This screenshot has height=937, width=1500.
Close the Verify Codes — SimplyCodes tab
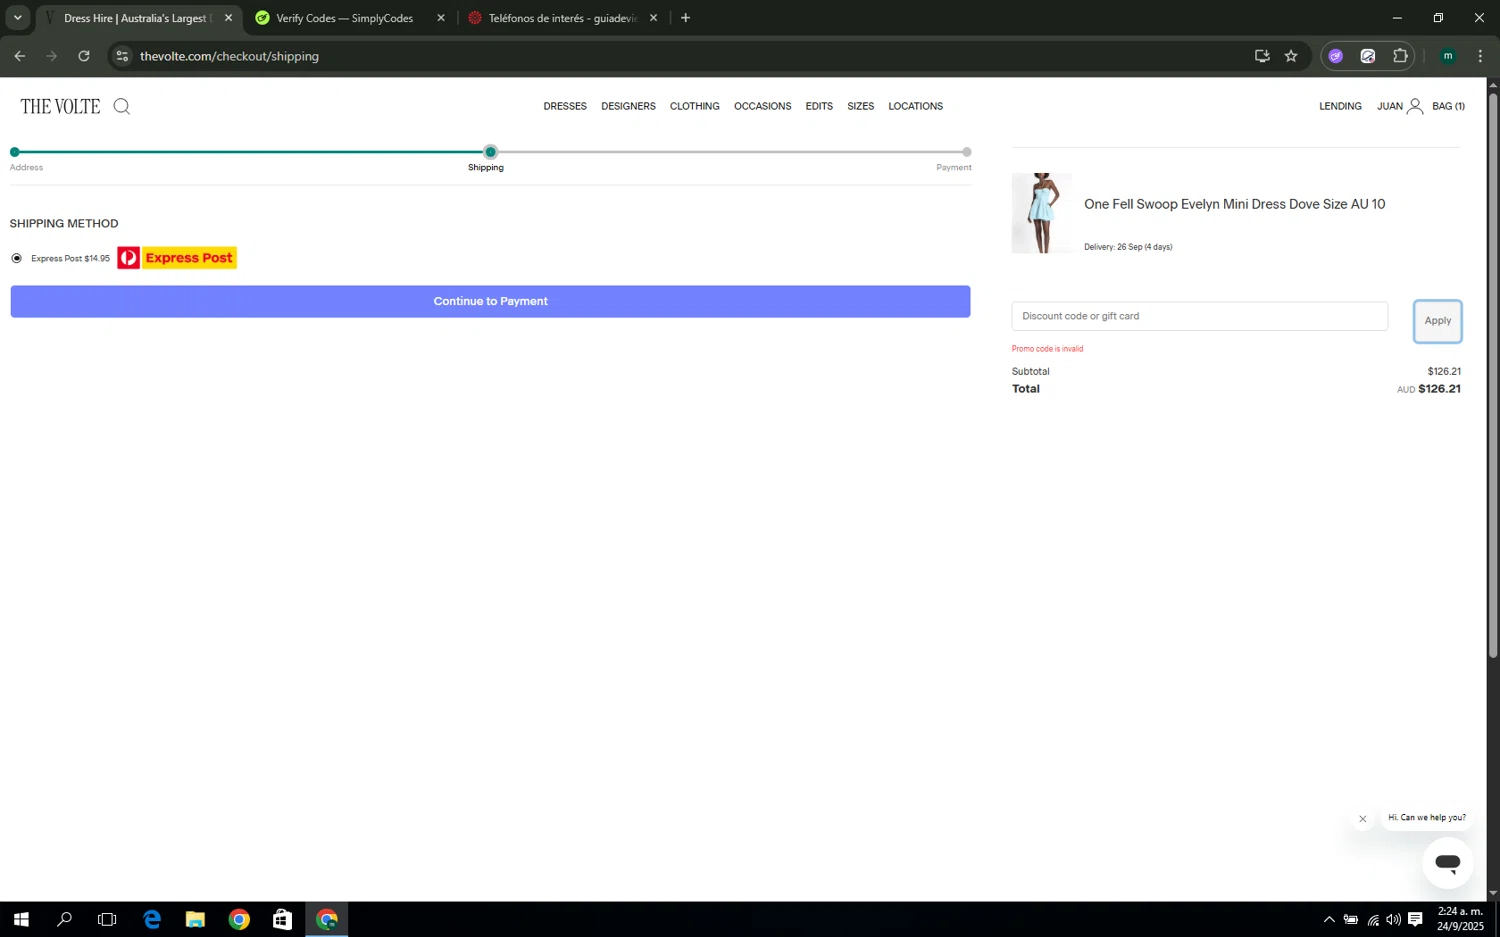point(440,18)
